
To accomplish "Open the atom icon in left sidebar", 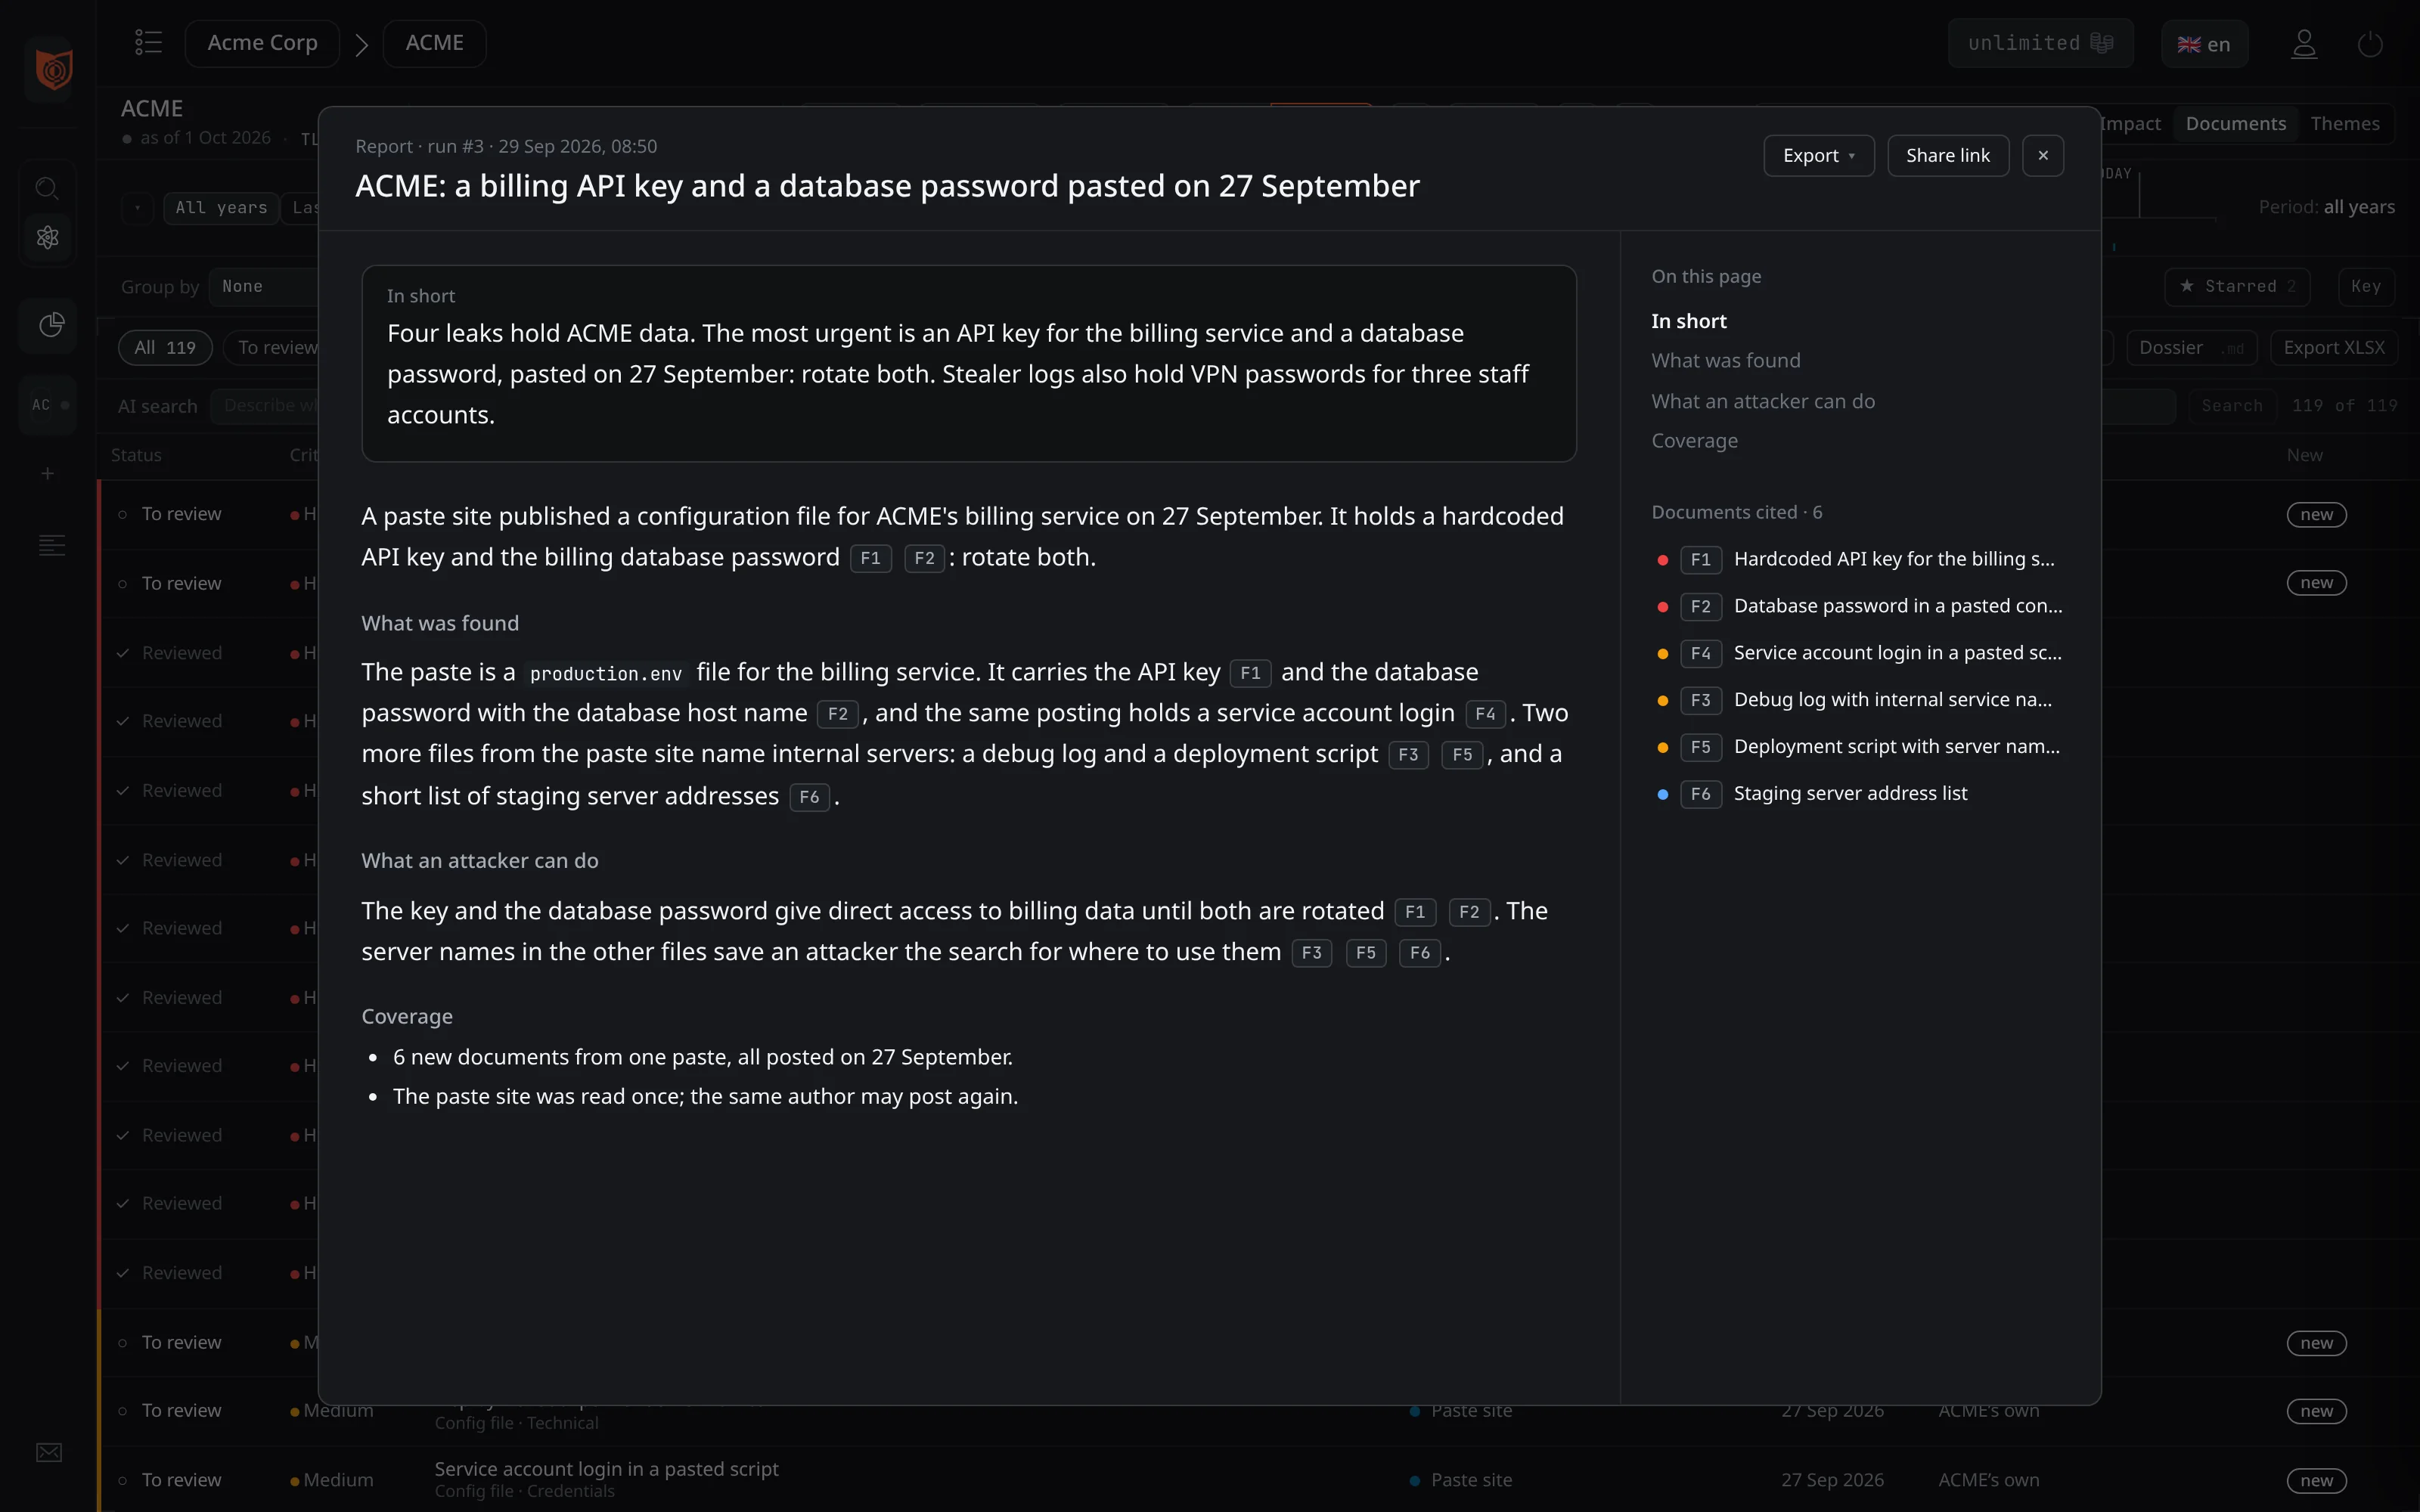I will click(47, 237).
